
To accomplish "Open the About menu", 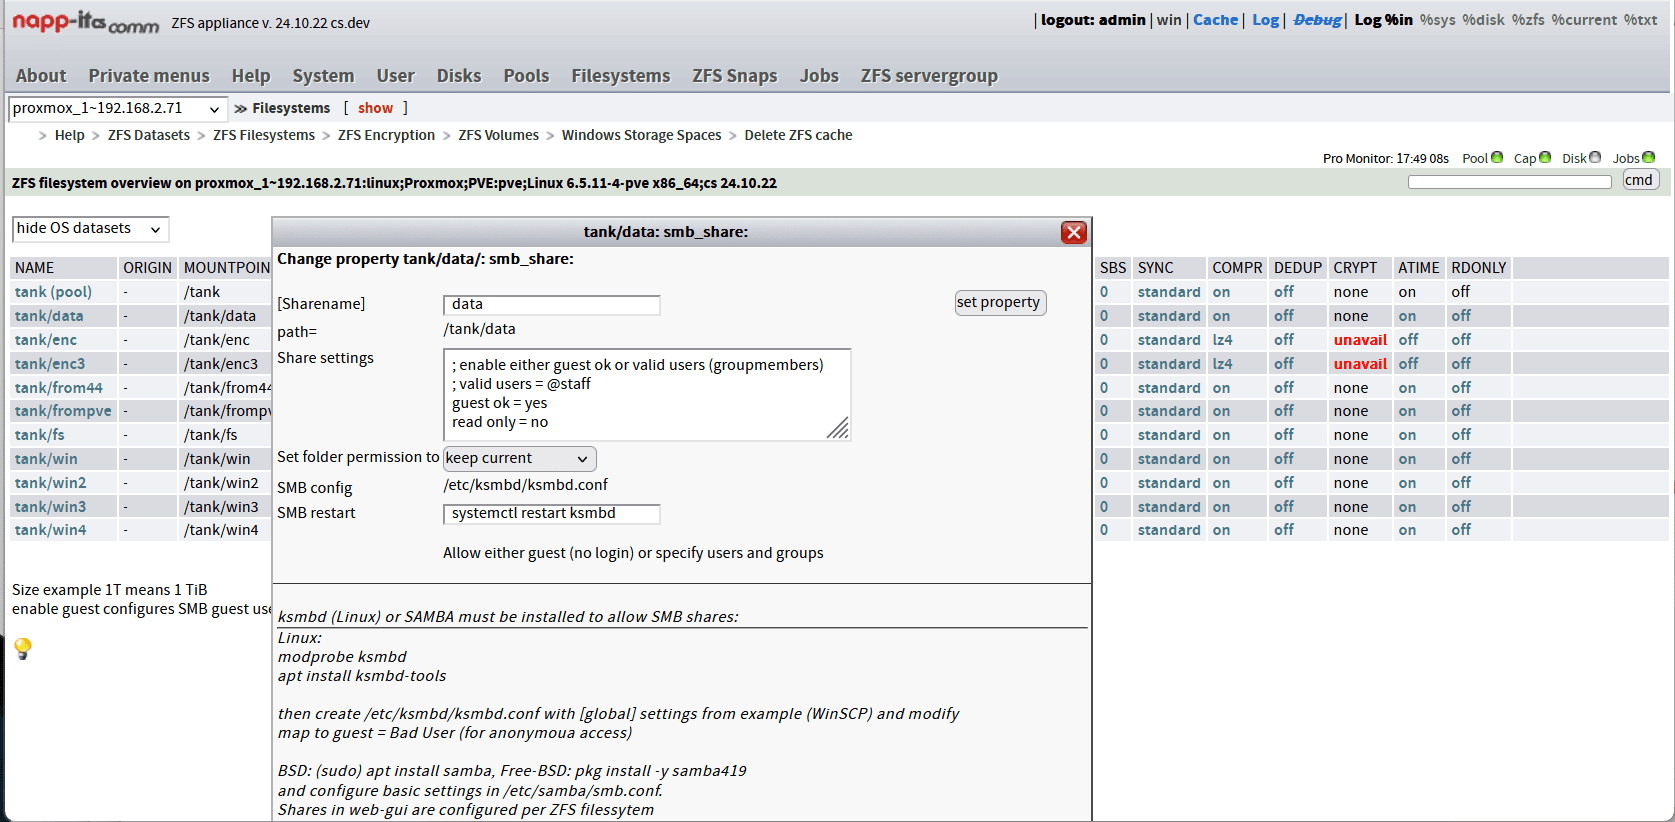I will click(x=41, y=76).
